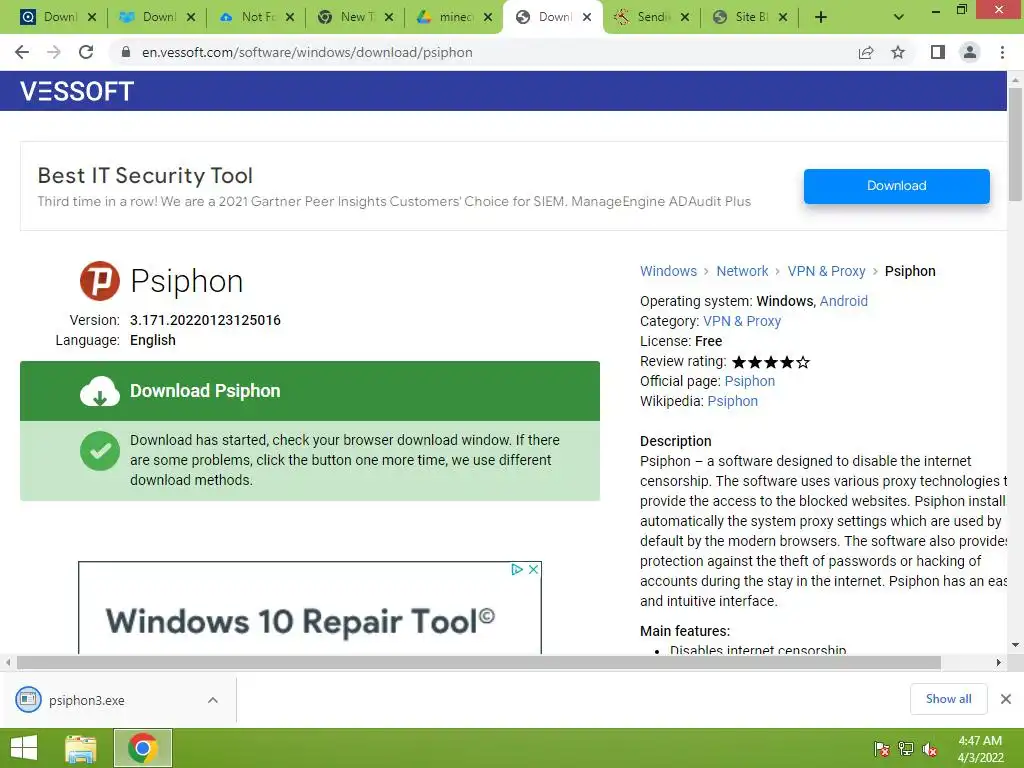Open the Network breadcrumb link

(742, 271)
